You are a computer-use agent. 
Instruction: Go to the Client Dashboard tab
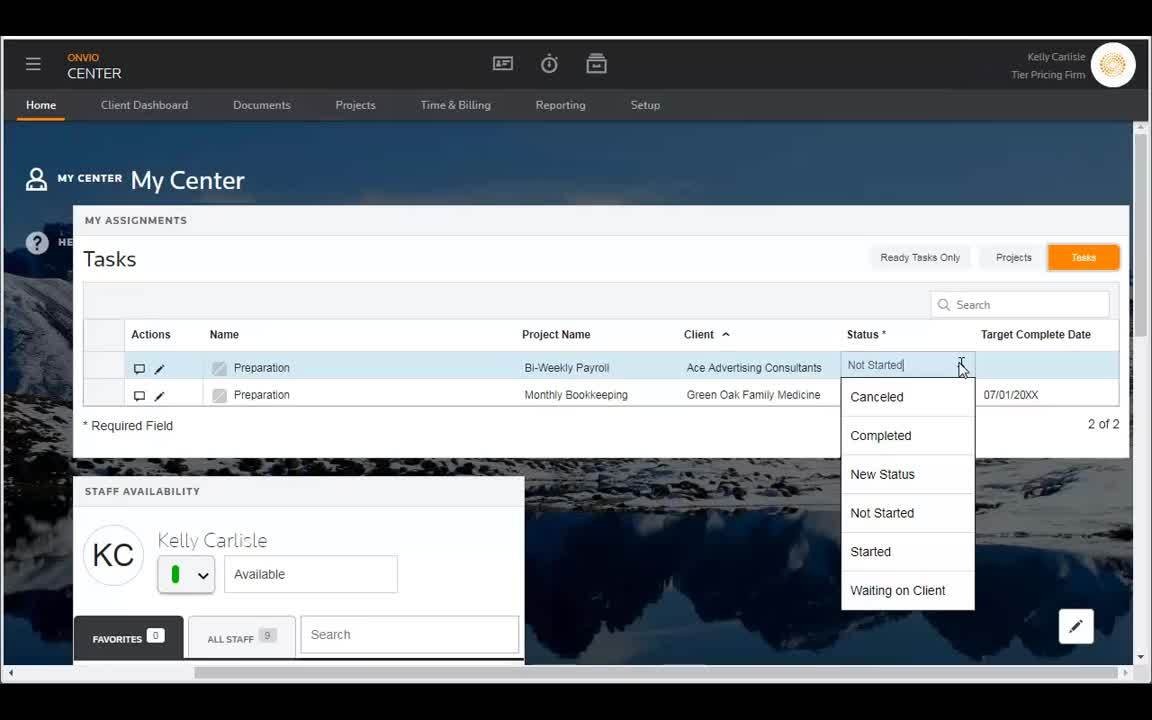tap(144, 105)
